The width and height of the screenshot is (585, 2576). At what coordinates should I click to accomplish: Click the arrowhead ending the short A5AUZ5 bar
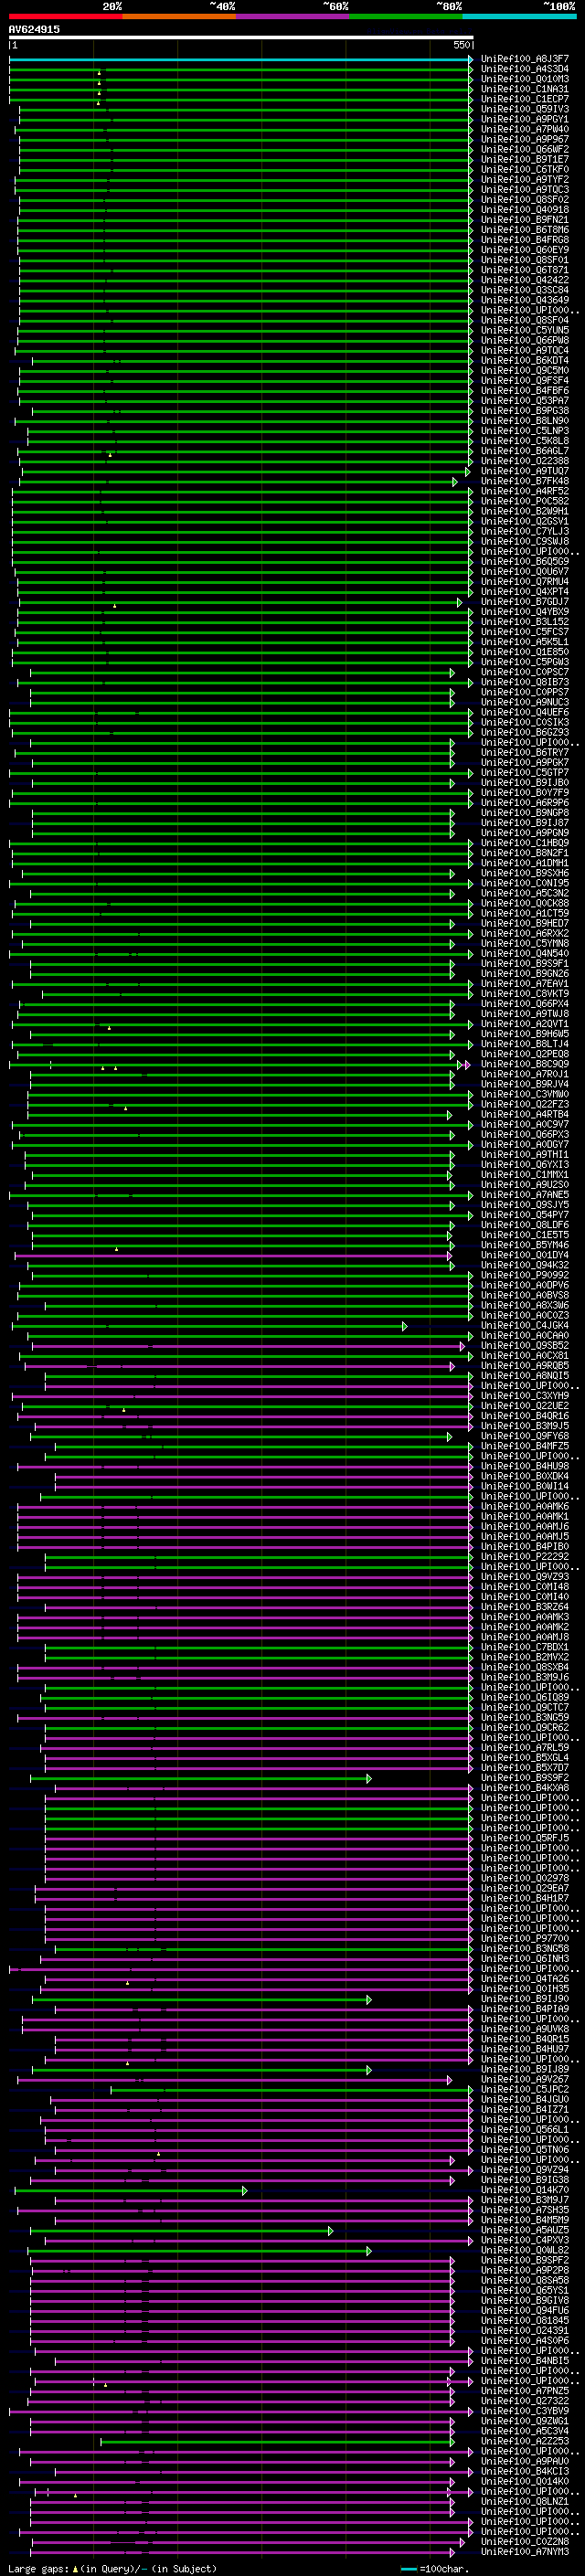point(331,2230)
